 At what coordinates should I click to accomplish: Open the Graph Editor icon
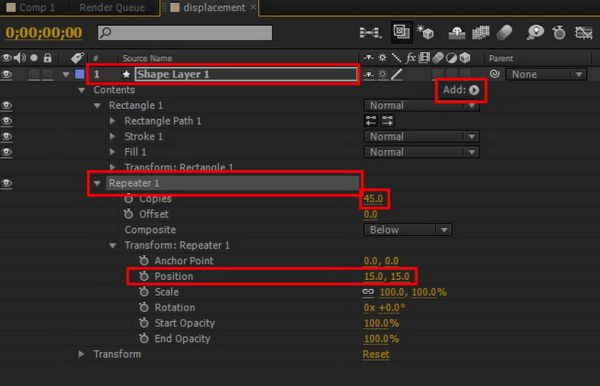(x=584, y=33)
